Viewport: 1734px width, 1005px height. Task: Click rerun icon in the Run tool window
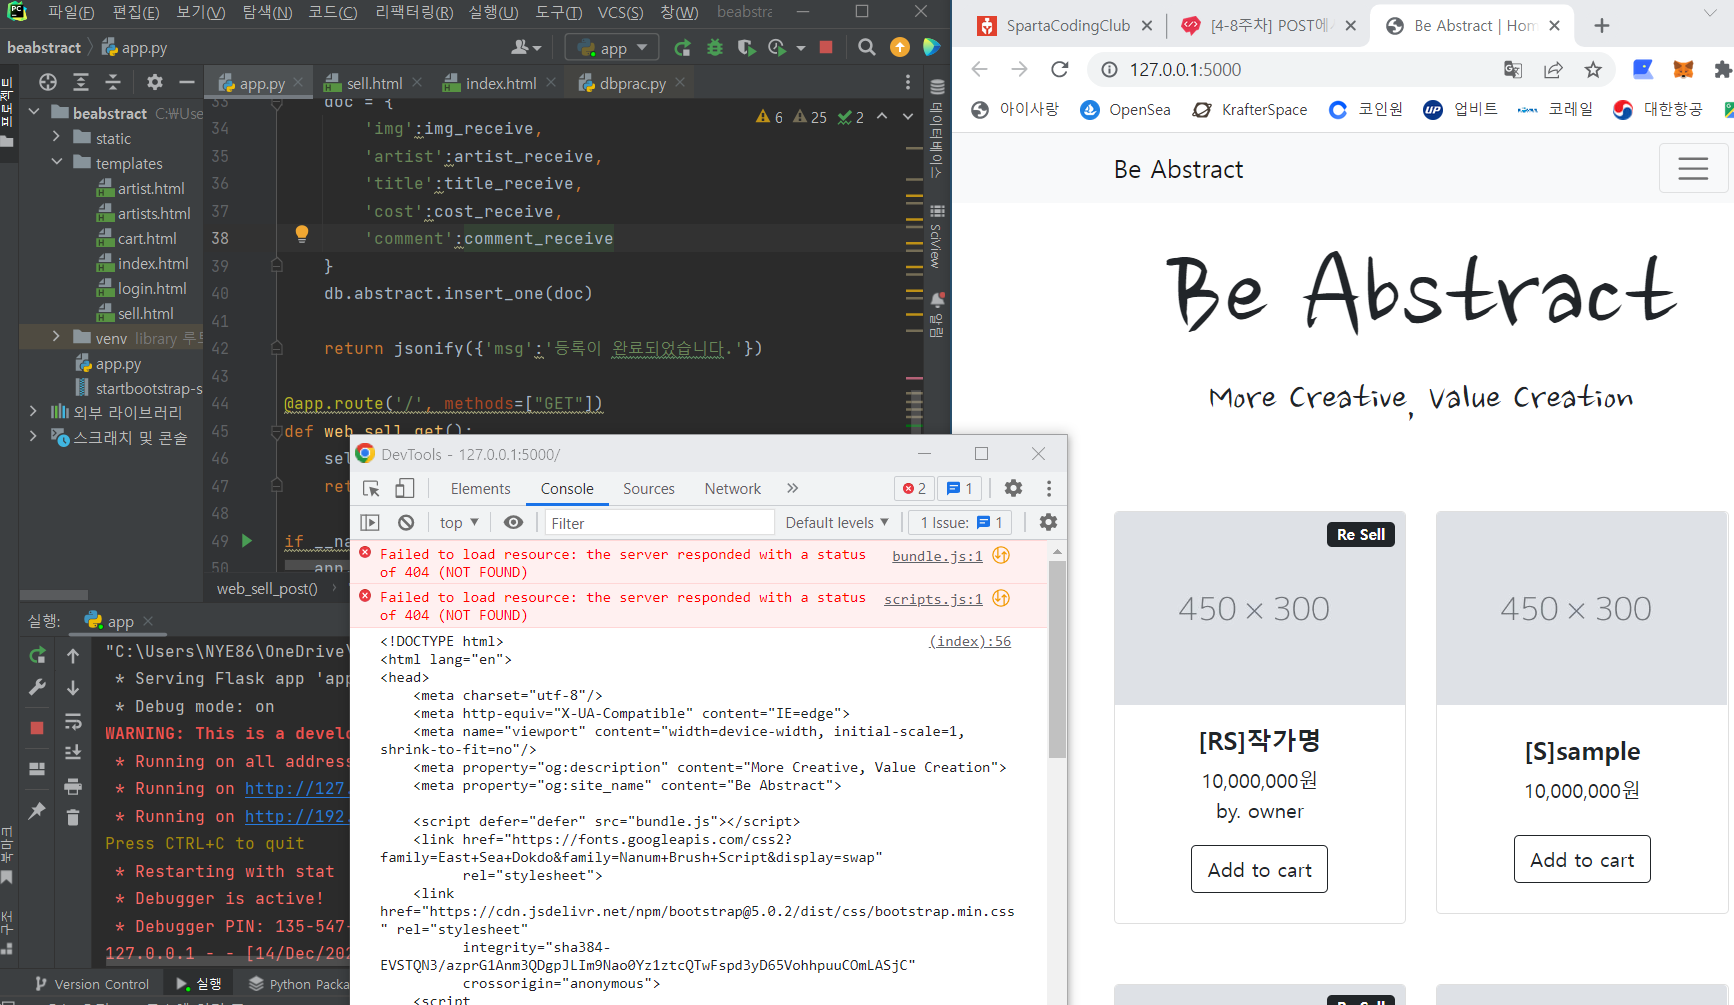[x=37, y=655]
